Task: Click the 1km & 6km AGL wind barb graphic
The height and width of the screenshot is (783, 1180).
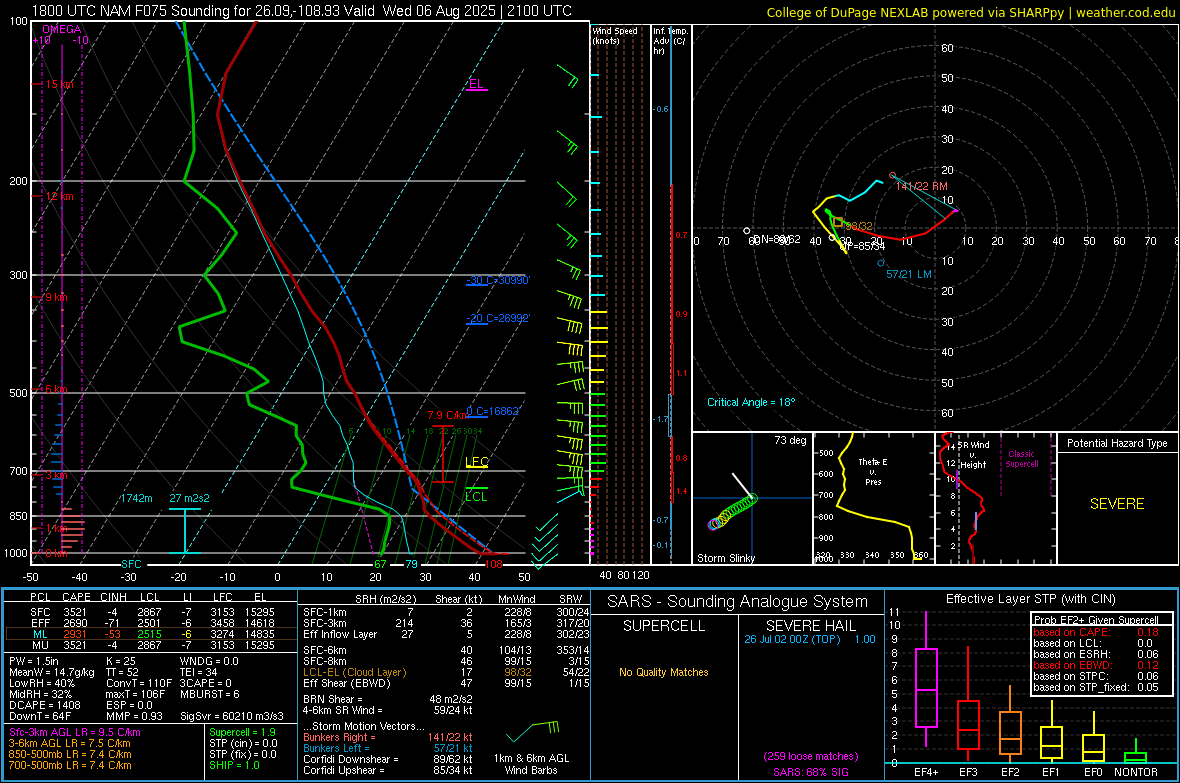Action: coord(533,732)
